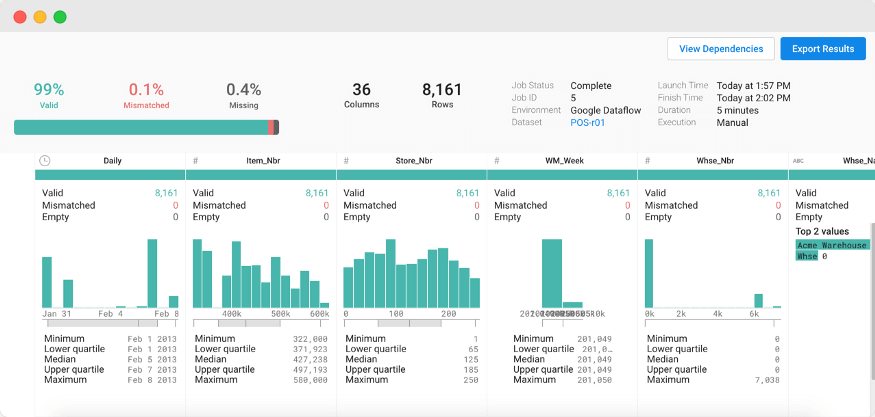This screenshot has height=417, width=875.
Task: Select the Acme Warehouse top value
Action: [832, 245]
